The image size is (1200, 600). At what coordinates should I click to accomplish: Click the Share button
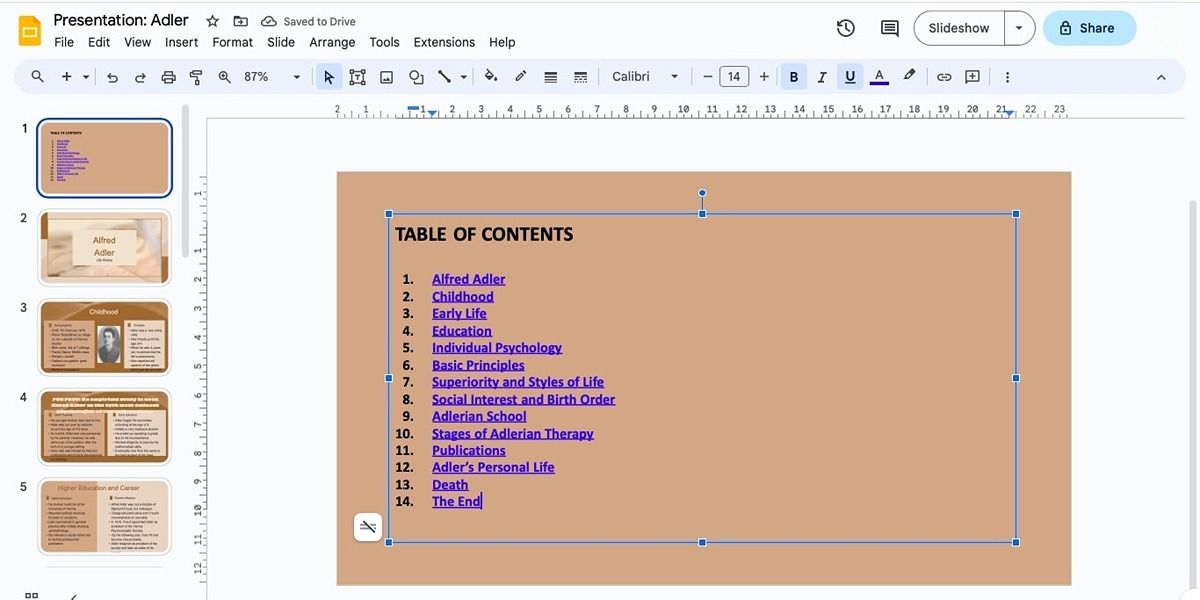coord(1089,28)
